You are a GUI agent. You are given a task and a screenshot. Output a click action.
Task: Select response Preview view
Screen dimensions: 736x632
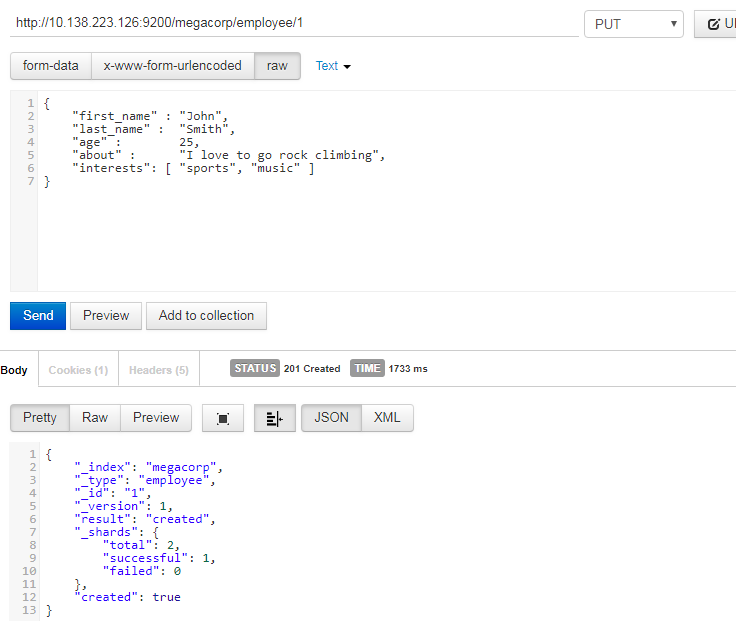[x=156, y=417]
